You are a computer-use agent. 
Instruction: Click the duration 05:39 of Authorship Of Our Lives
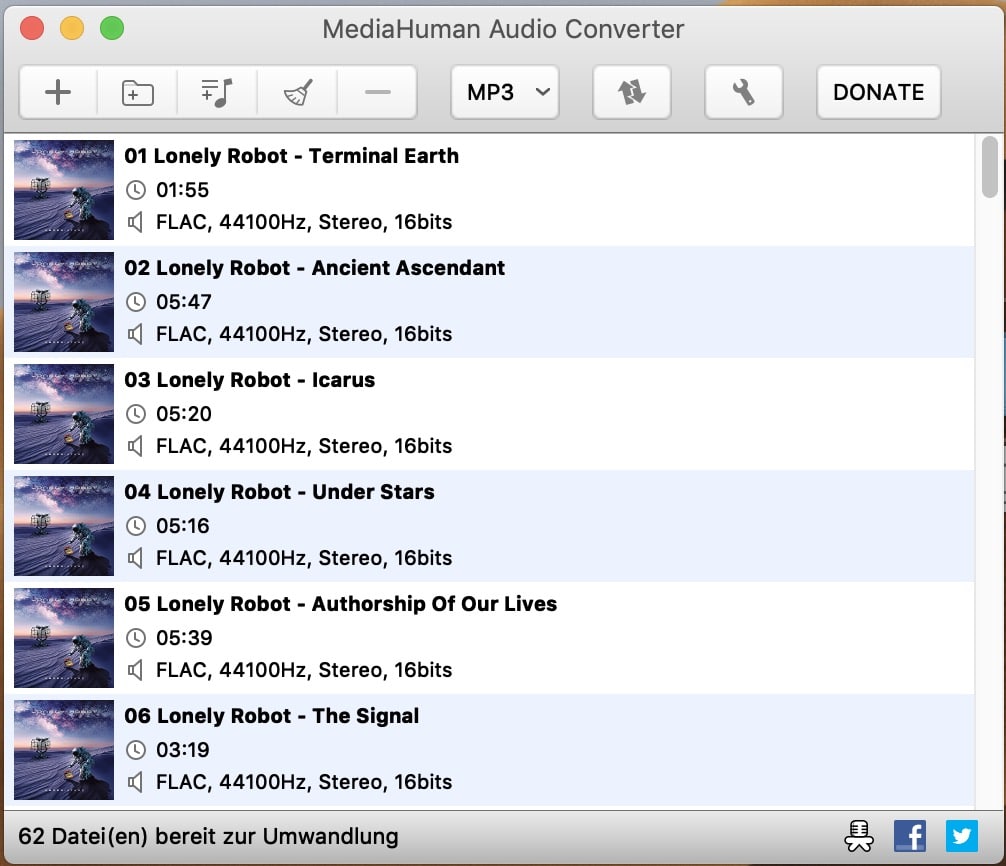(x=184, y=638)
